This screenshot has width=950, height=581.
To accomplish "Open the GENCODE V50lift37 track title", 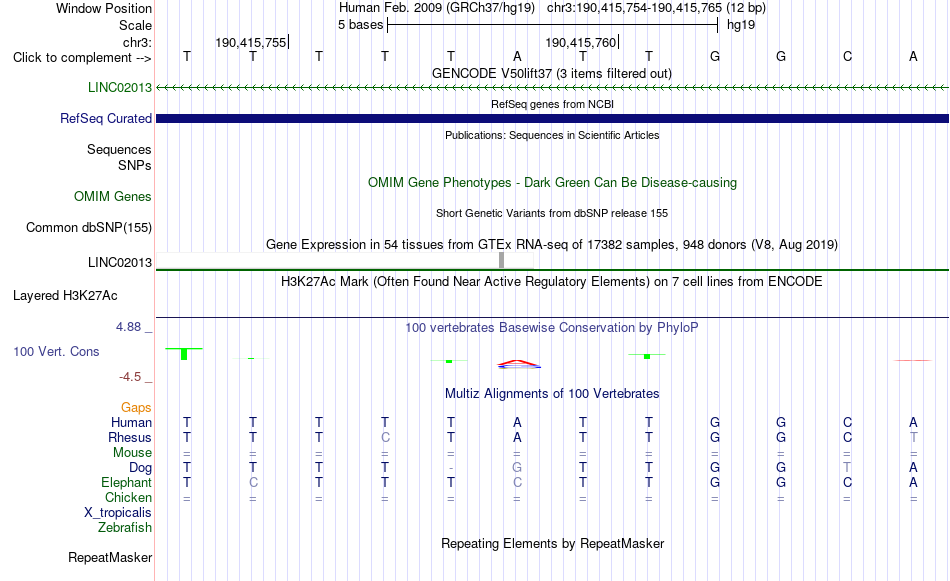I will [552, 73].
